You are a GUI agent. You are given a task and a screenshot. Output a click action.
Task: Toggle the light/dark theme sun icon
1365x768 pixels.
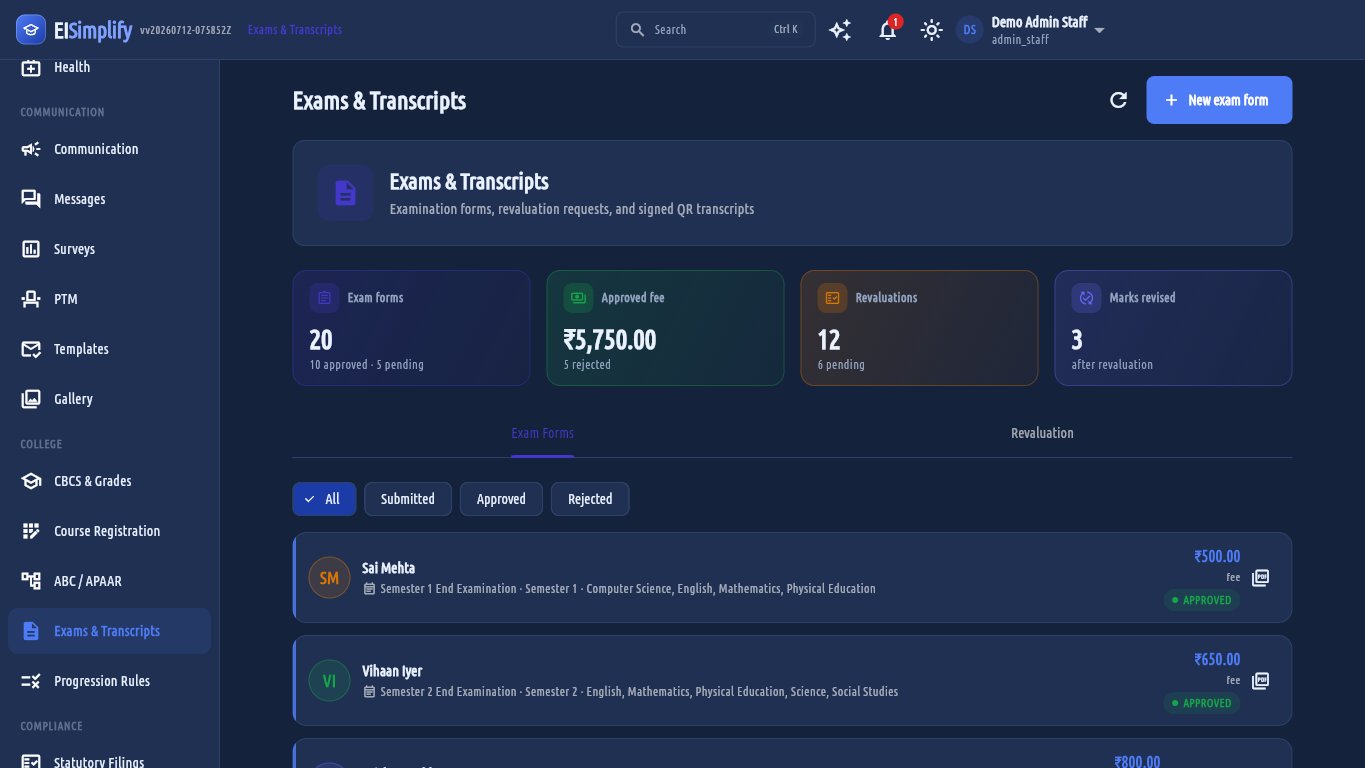point(932,30)
